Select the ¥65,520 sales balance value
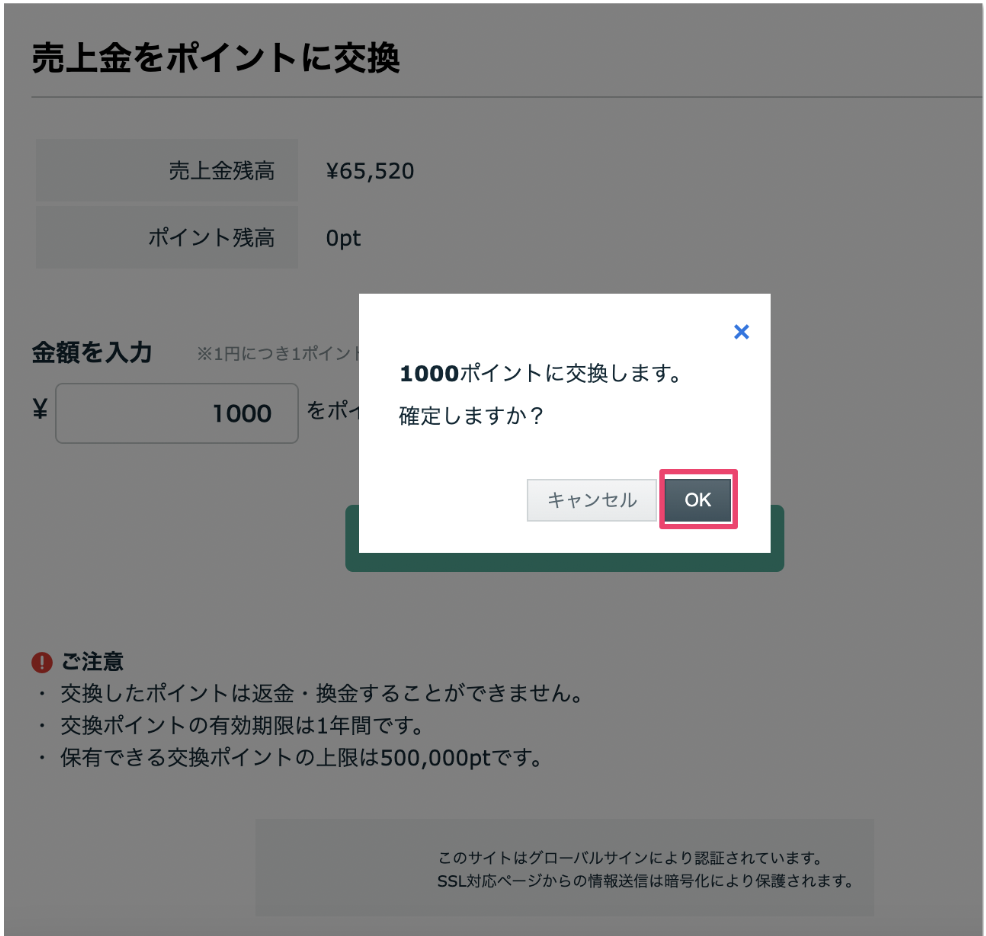 [370, 171]
